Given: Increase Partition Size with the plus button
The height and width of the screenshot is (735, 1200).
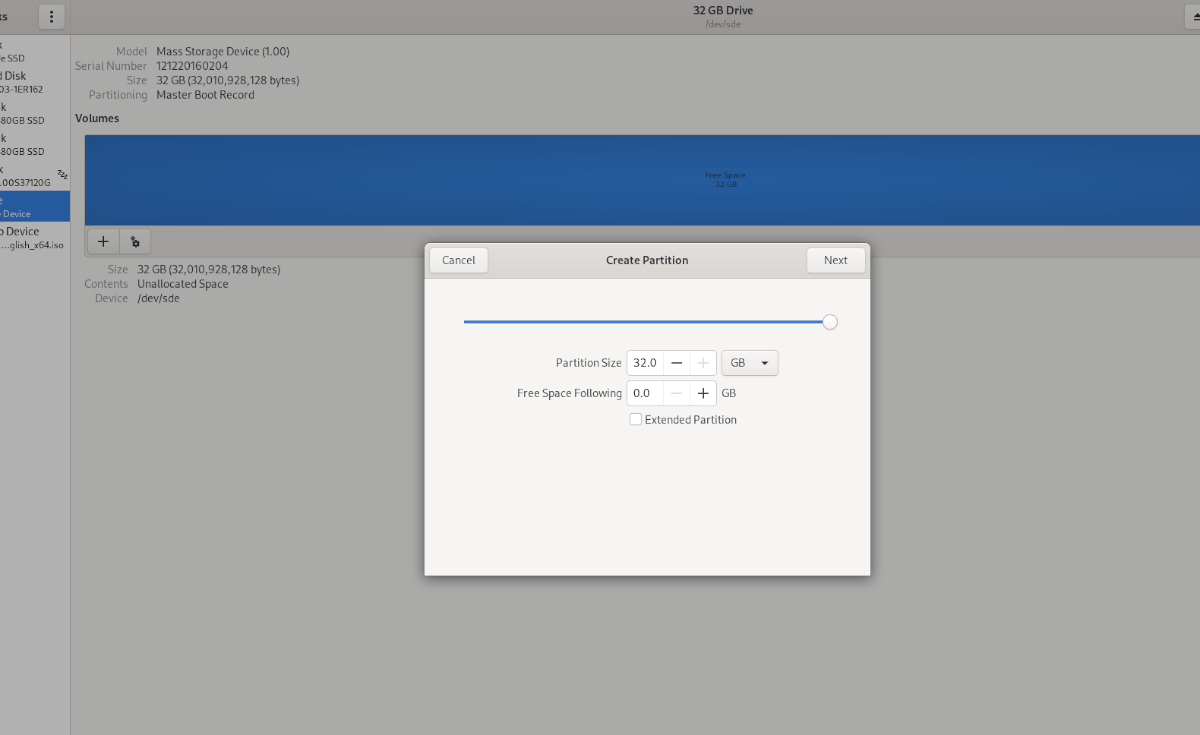Looking at the screenshot, I should tap(703, 363).
